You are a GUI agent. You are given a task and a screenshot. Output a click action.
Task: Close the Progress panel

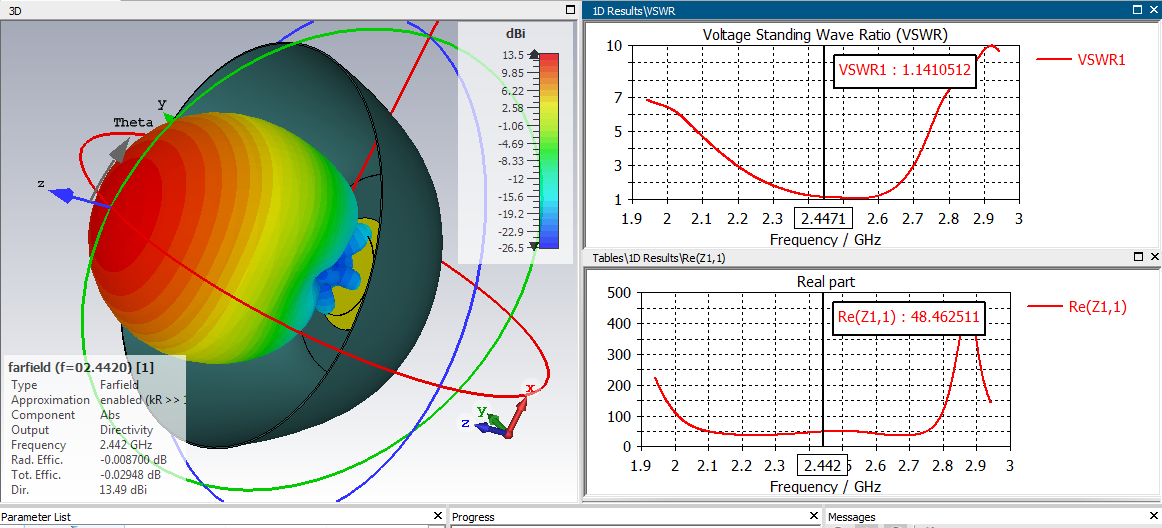pos(813,516)
